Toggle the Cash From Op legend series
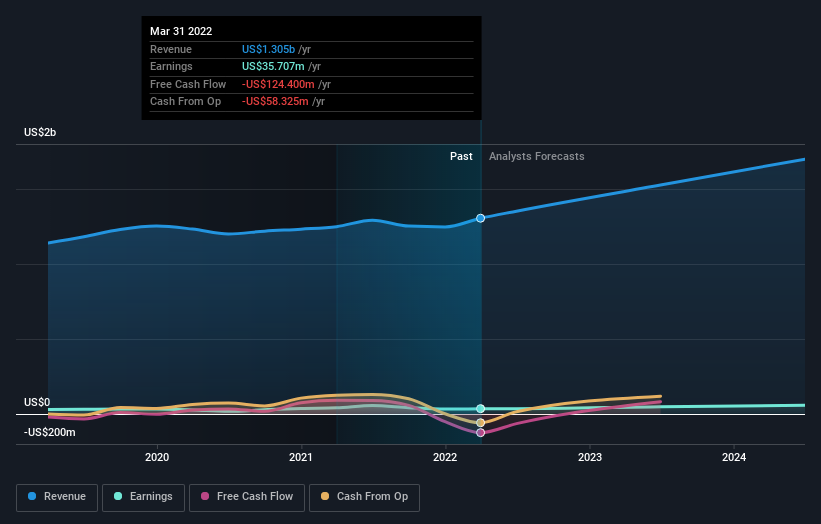 364,497
